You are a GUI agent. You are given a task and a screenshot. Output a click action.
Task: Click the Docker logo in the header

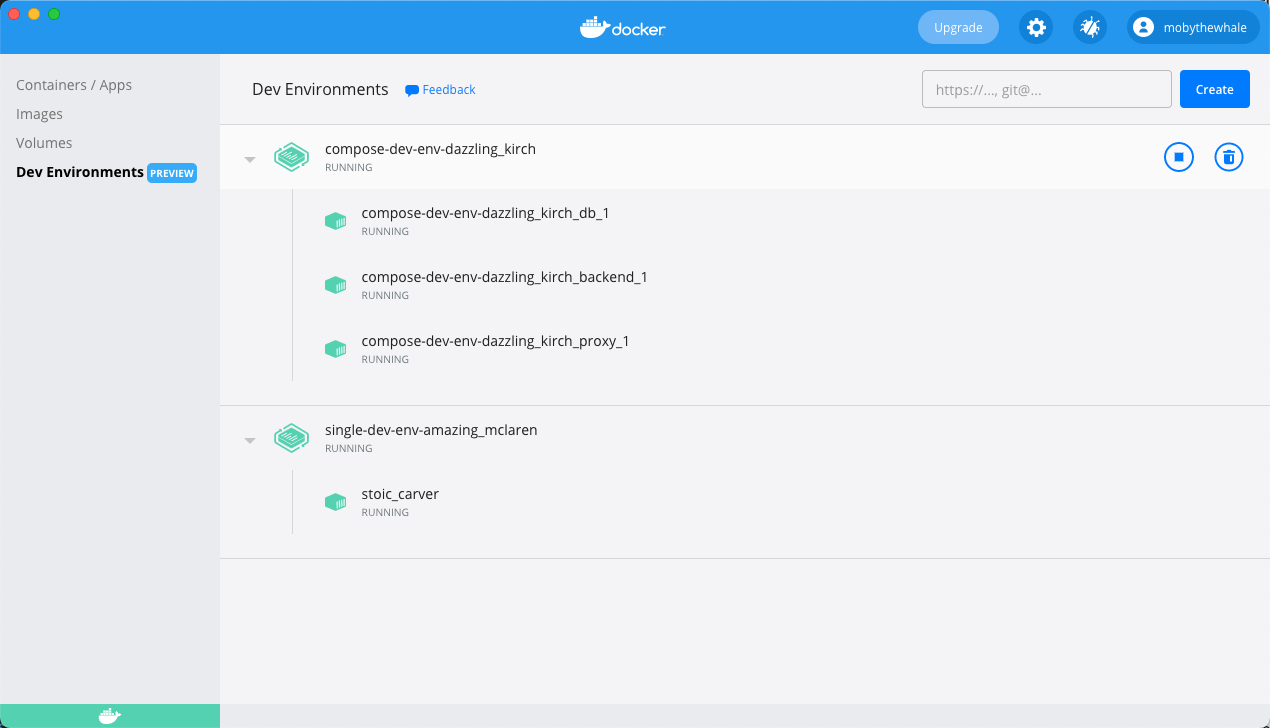622,28
